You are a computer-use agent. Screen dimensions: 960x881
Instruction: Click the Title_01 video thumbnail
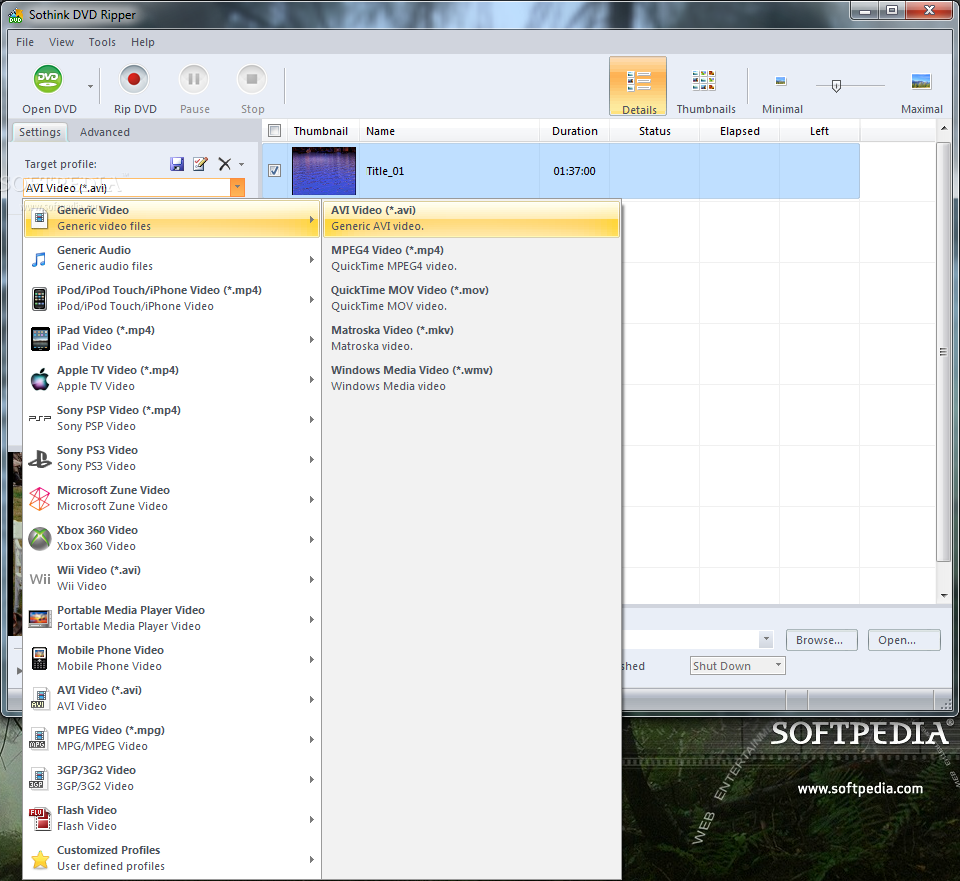click(x=324, y=171)
